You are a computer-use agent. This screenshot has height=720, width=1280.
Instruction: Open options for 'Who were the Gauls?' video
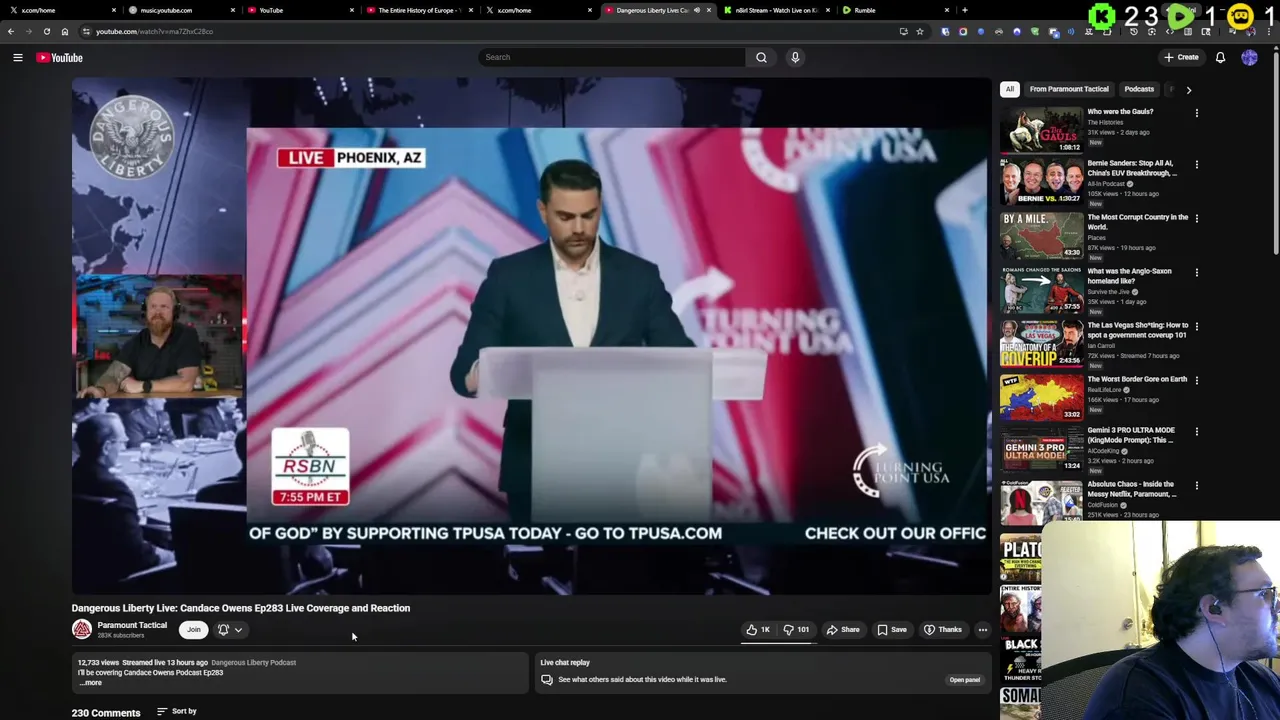pos(1196,113)
